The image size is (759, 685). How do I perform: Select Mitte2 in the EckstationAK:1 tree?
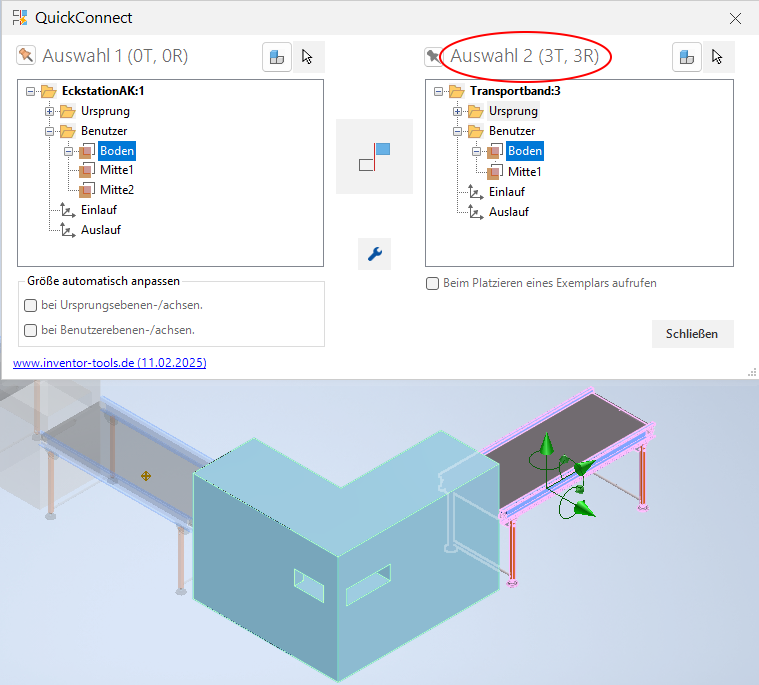tap(117, 190)
